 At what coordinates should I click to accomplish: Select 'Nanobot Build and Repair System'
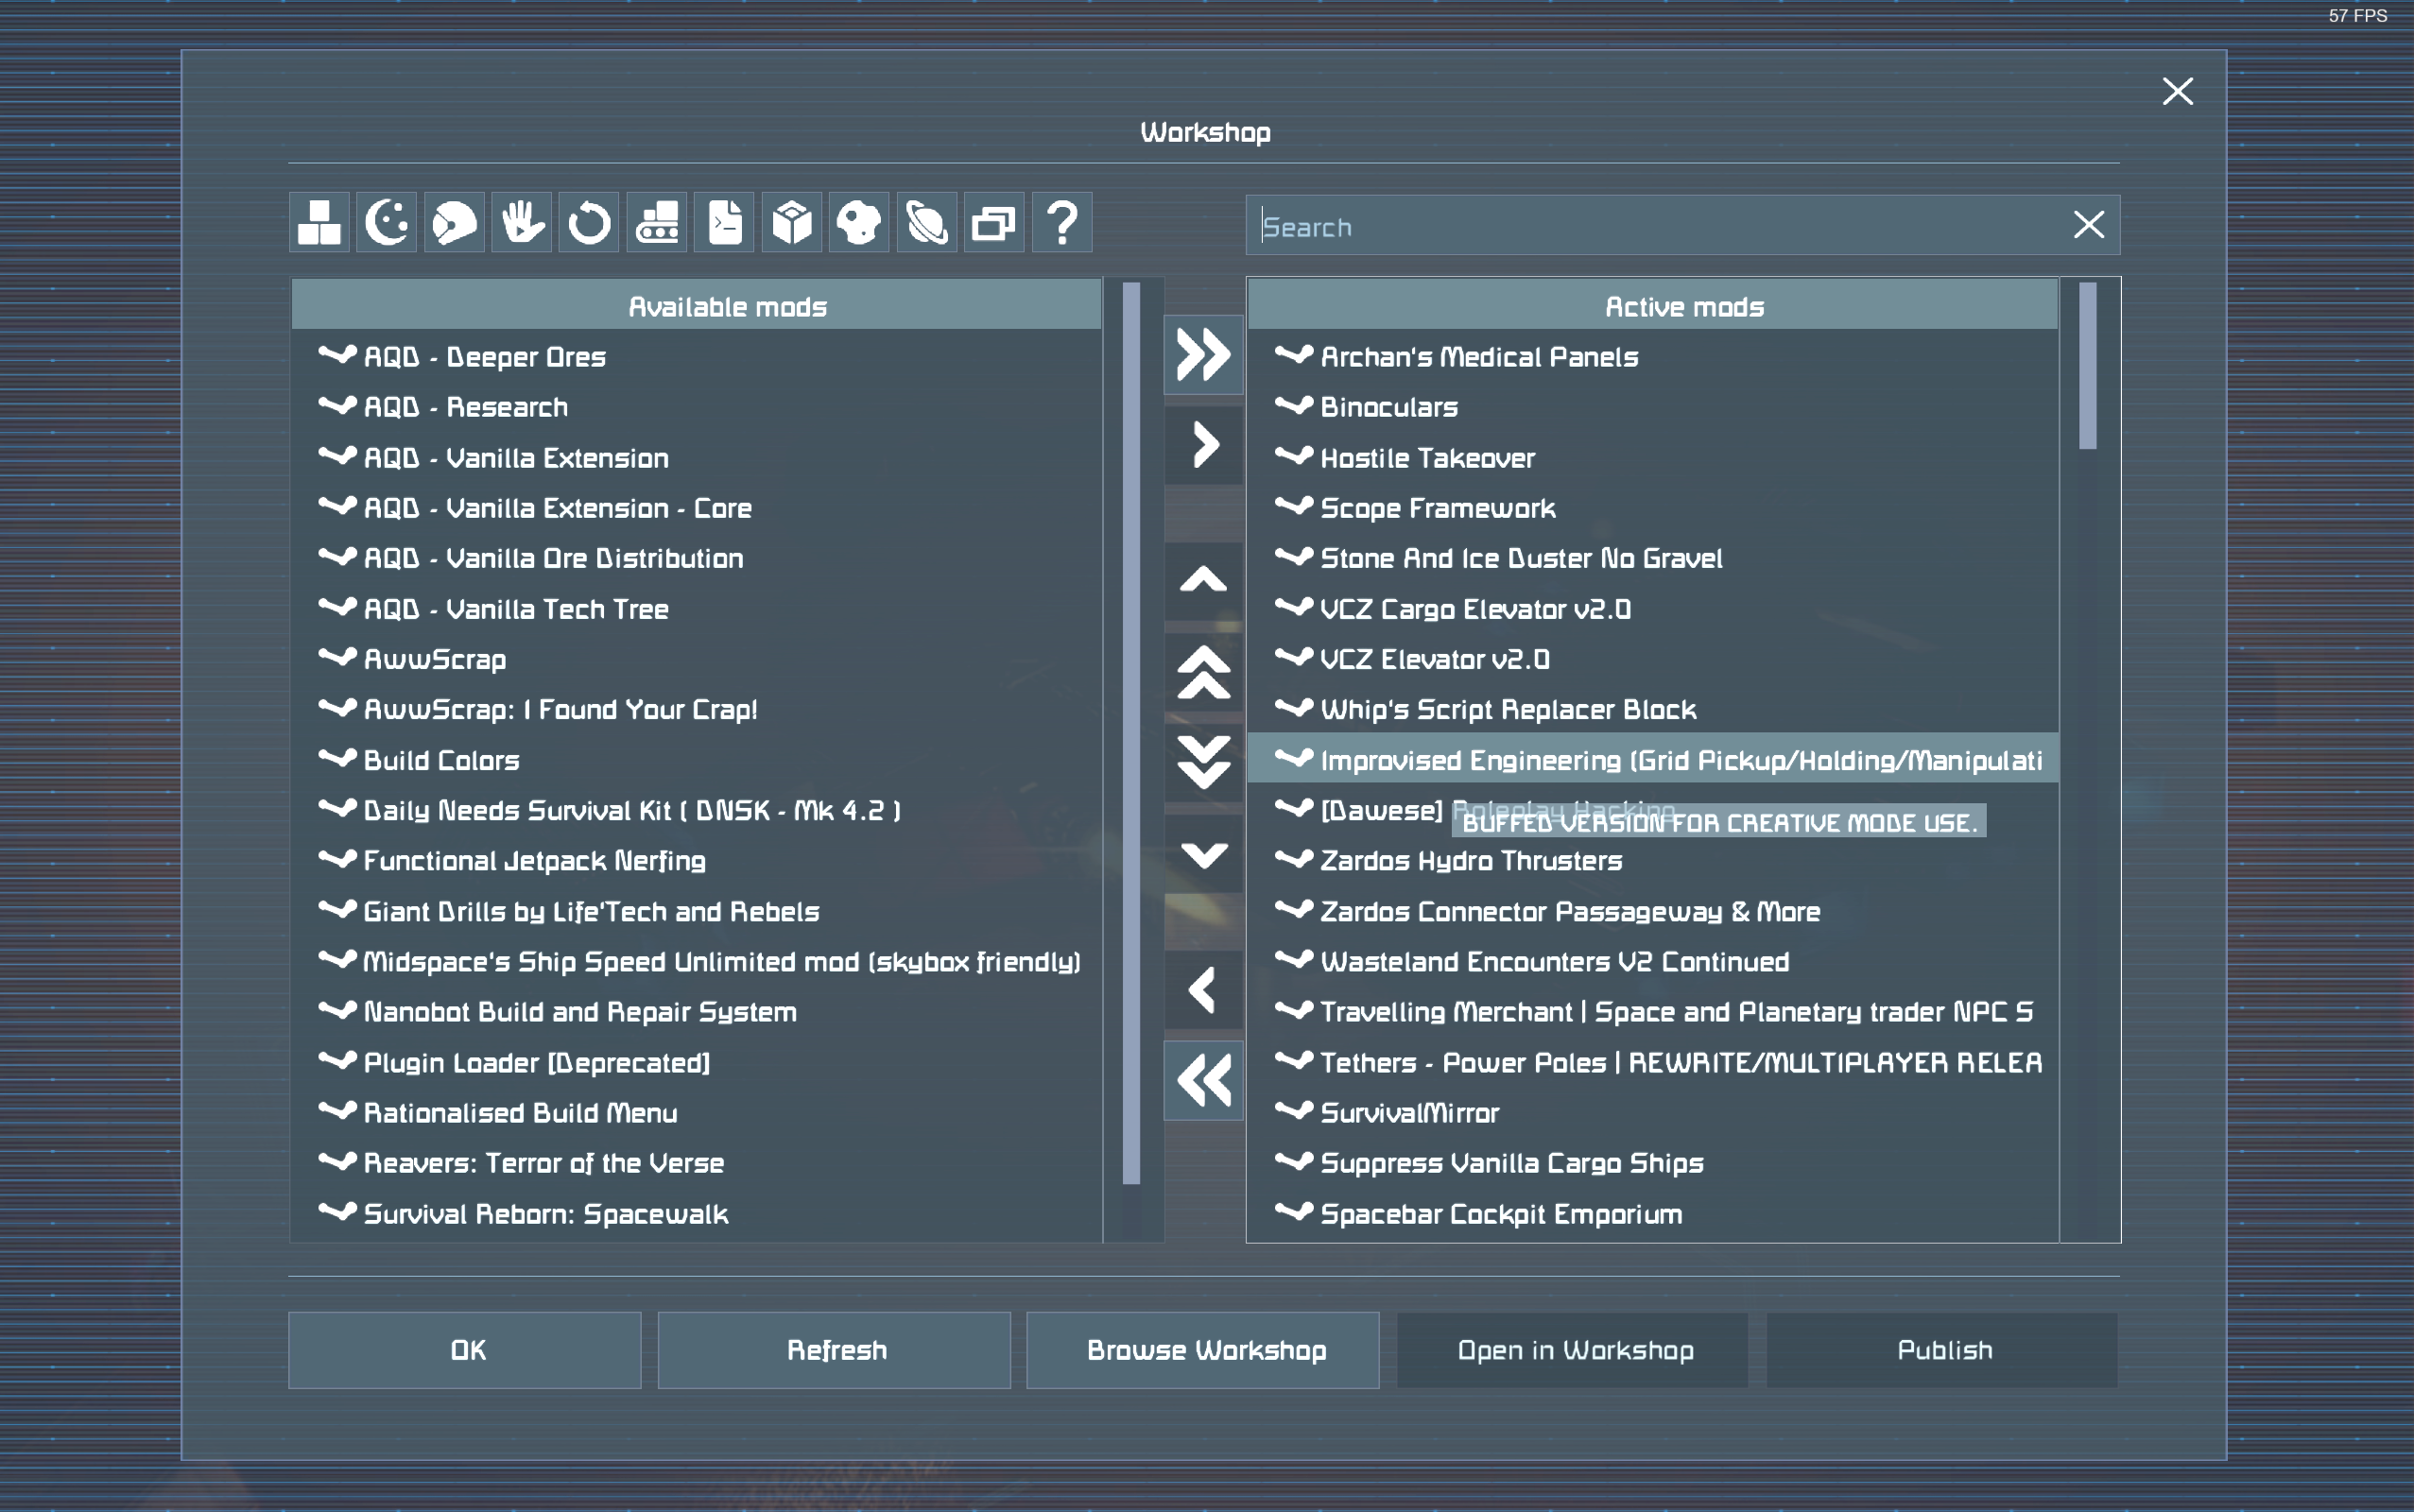[697, 1011]
